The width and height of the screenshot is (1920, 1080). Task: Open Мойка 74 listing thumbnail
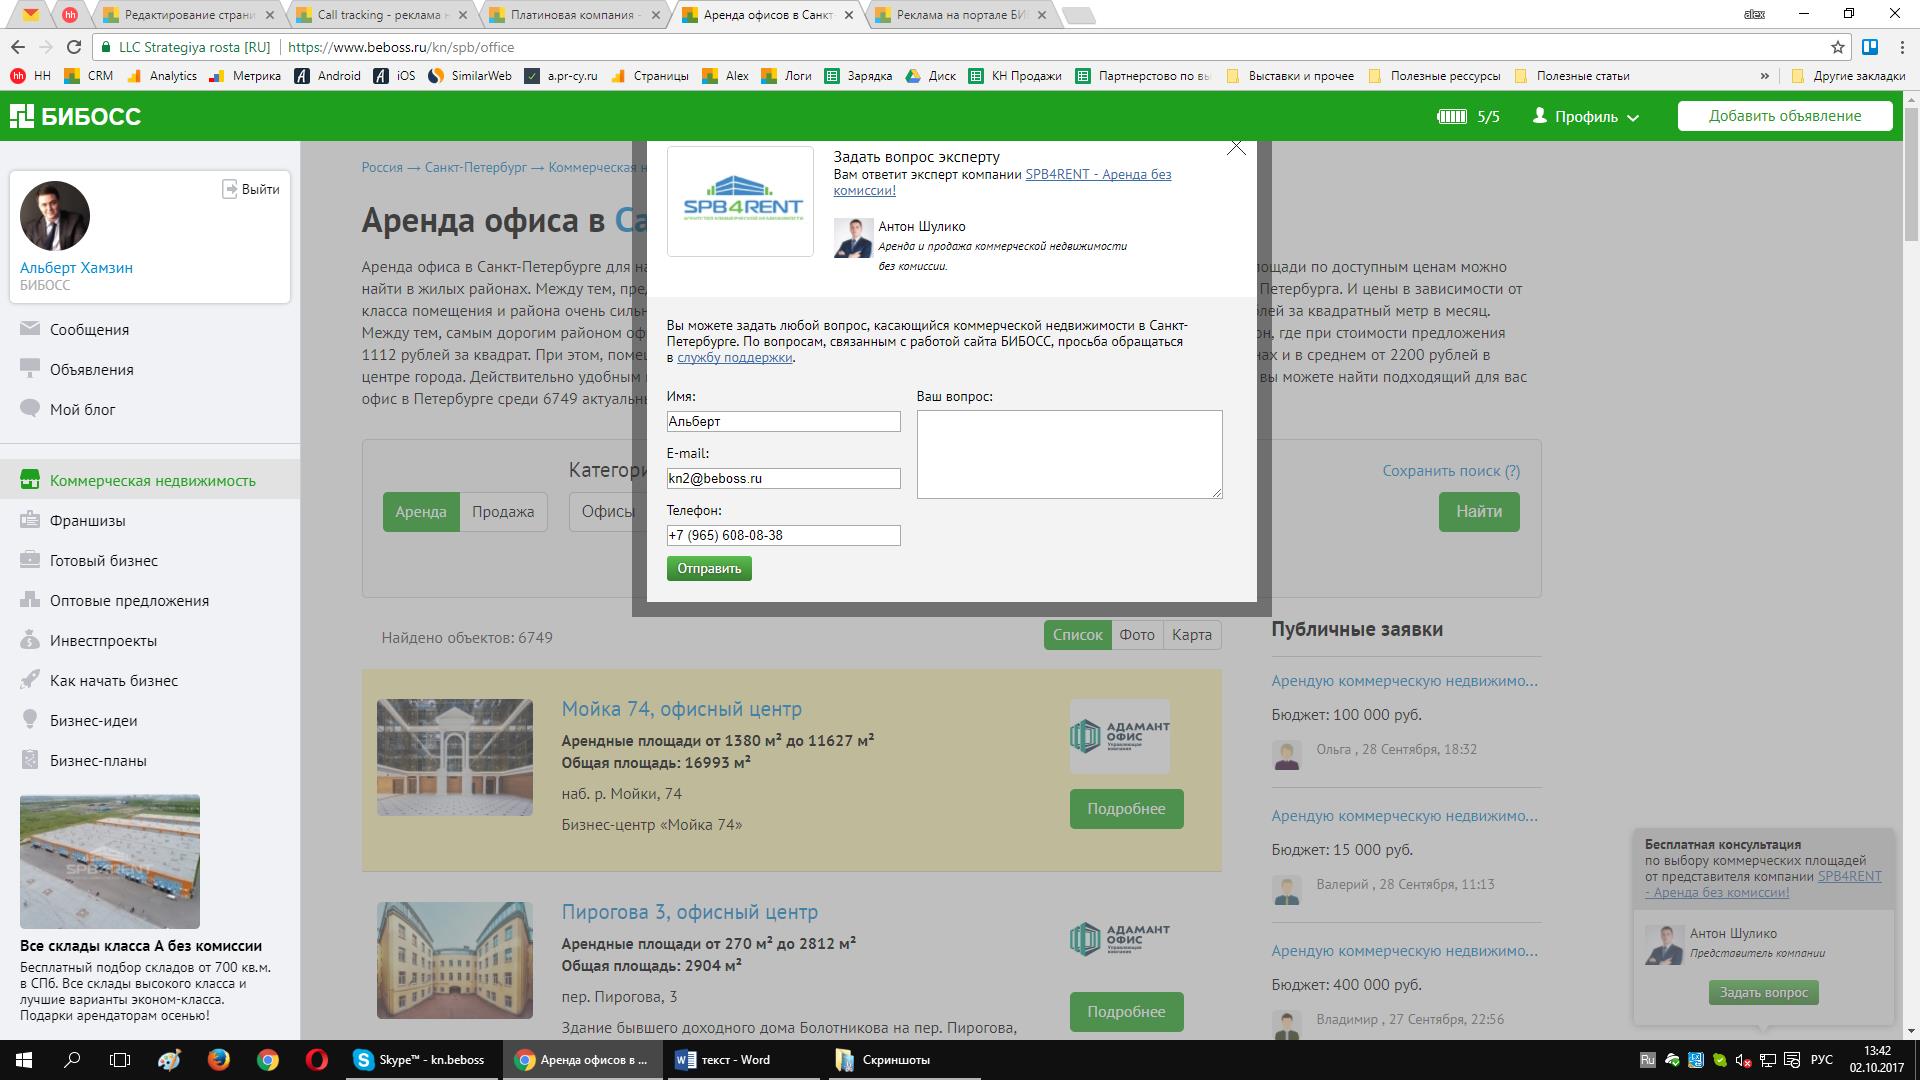coord(455,757)
